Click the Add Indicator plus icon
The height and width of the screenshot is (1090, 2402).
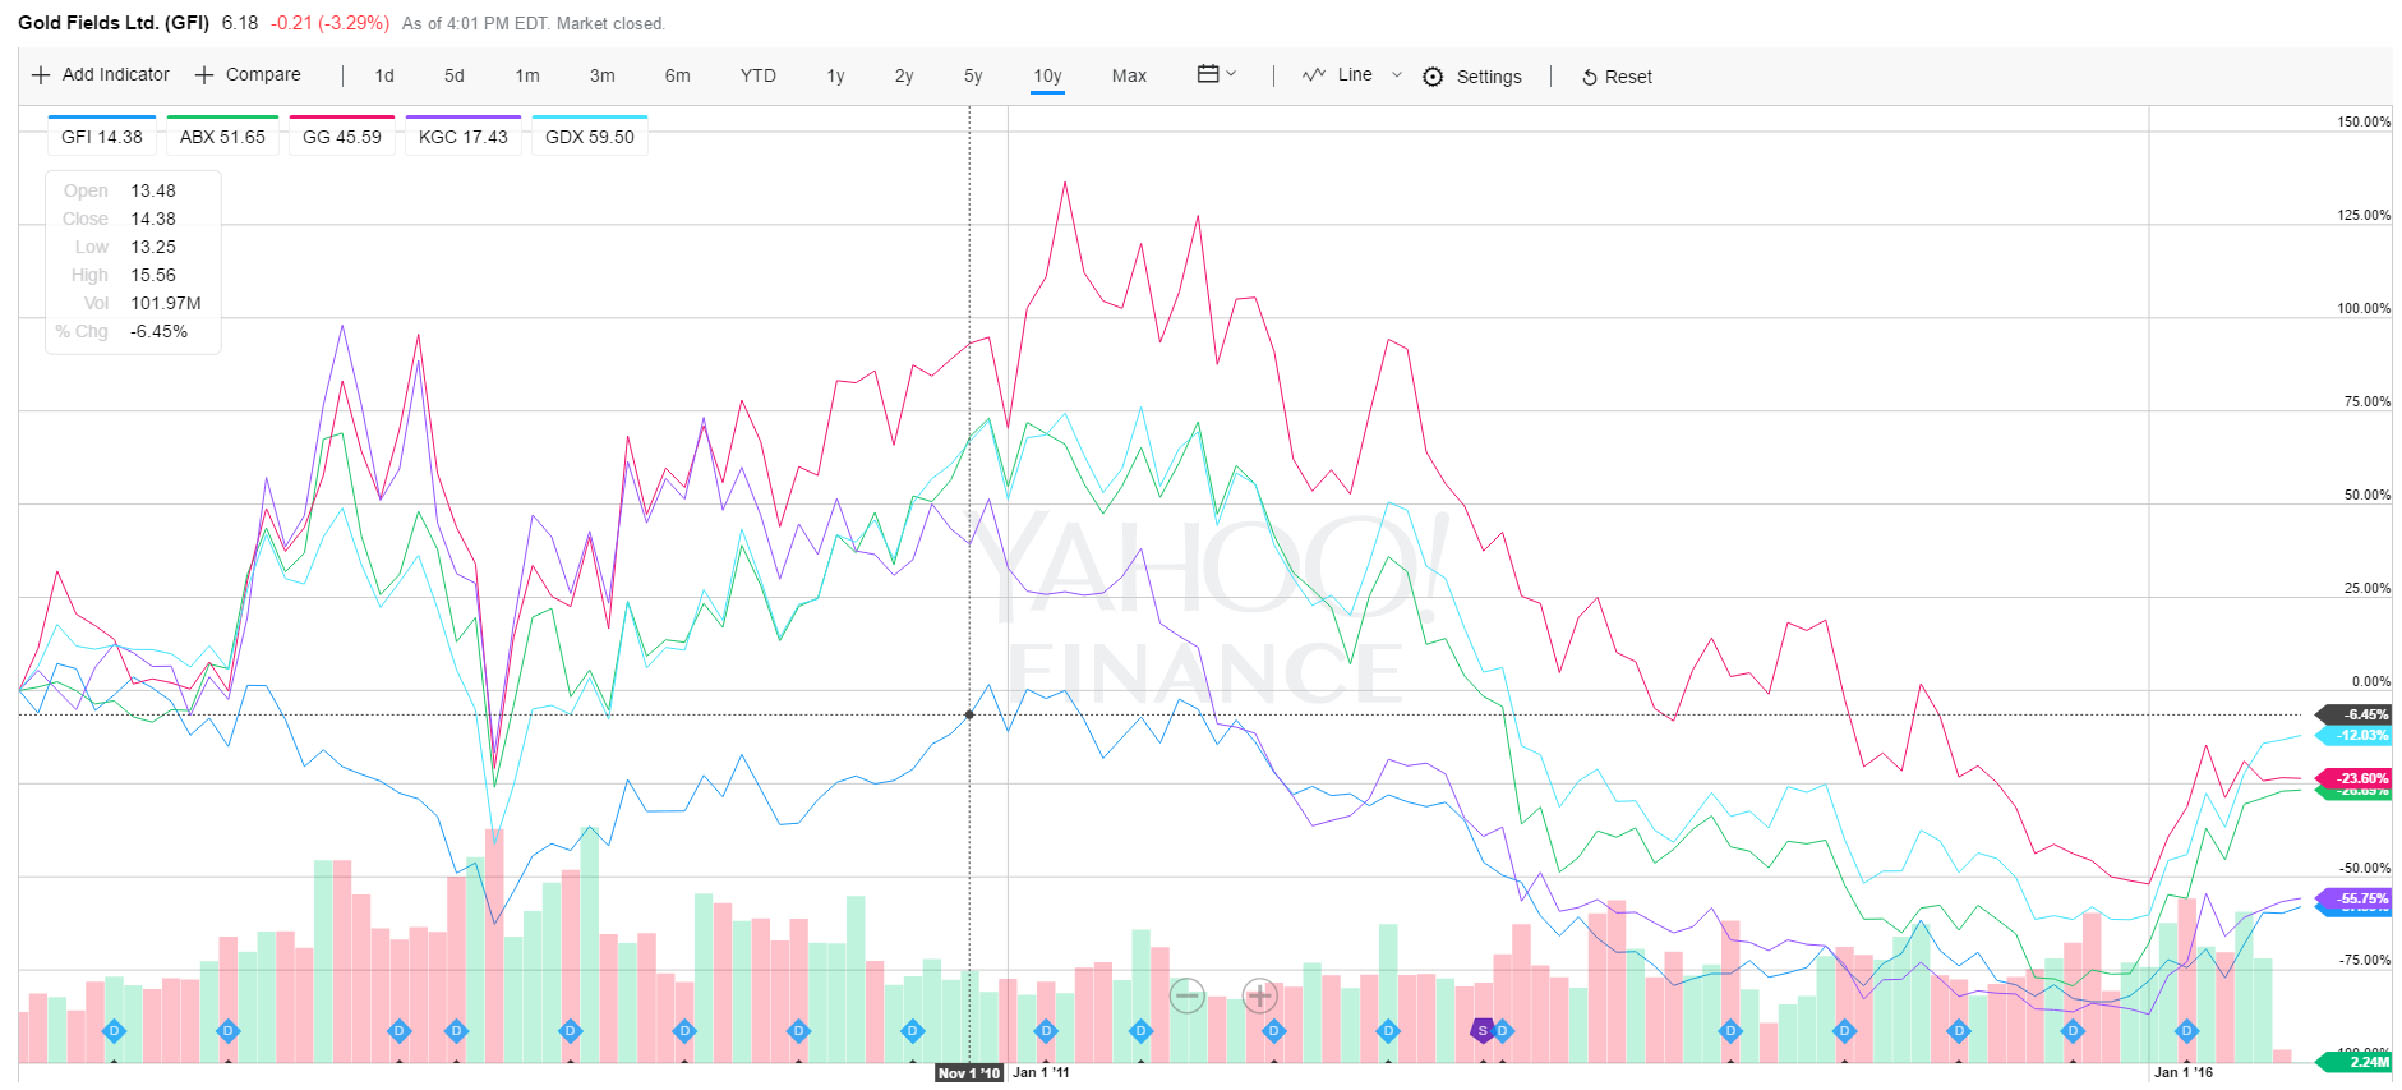pos(41,75)
